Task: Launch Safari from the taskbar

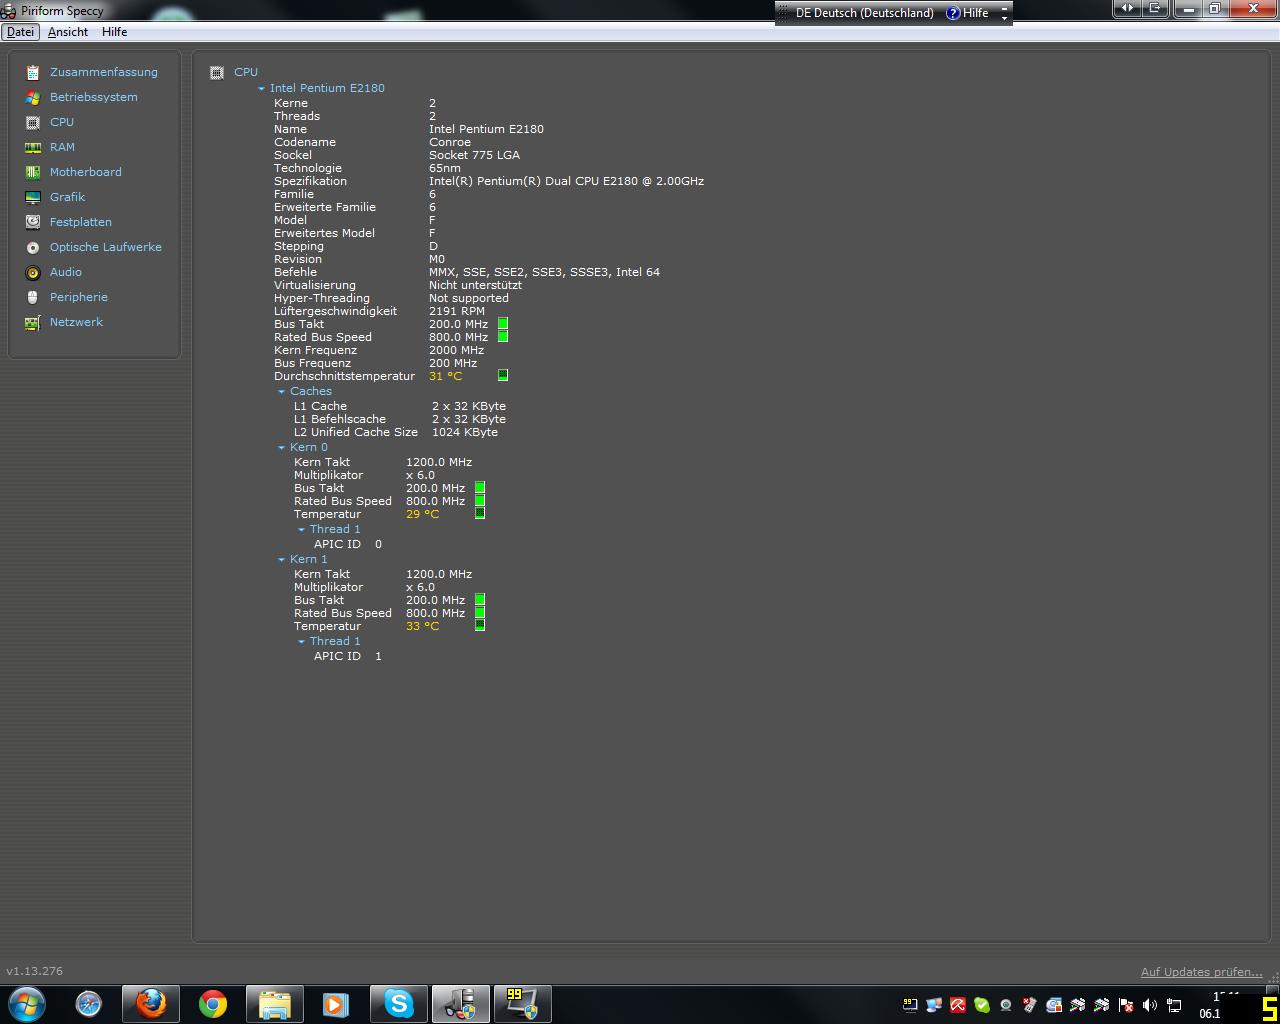Action: (89, 1004)
